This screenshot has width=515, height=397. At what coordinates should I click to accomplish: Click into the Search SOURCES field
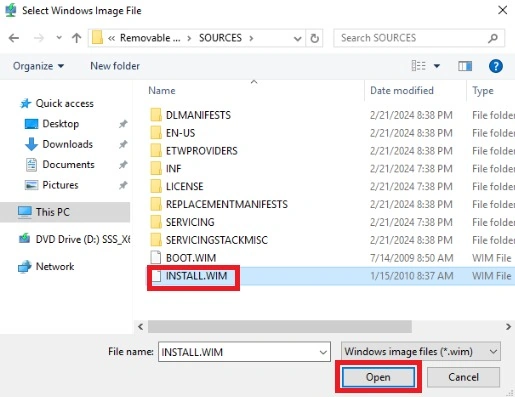click(x=419, y=38)
